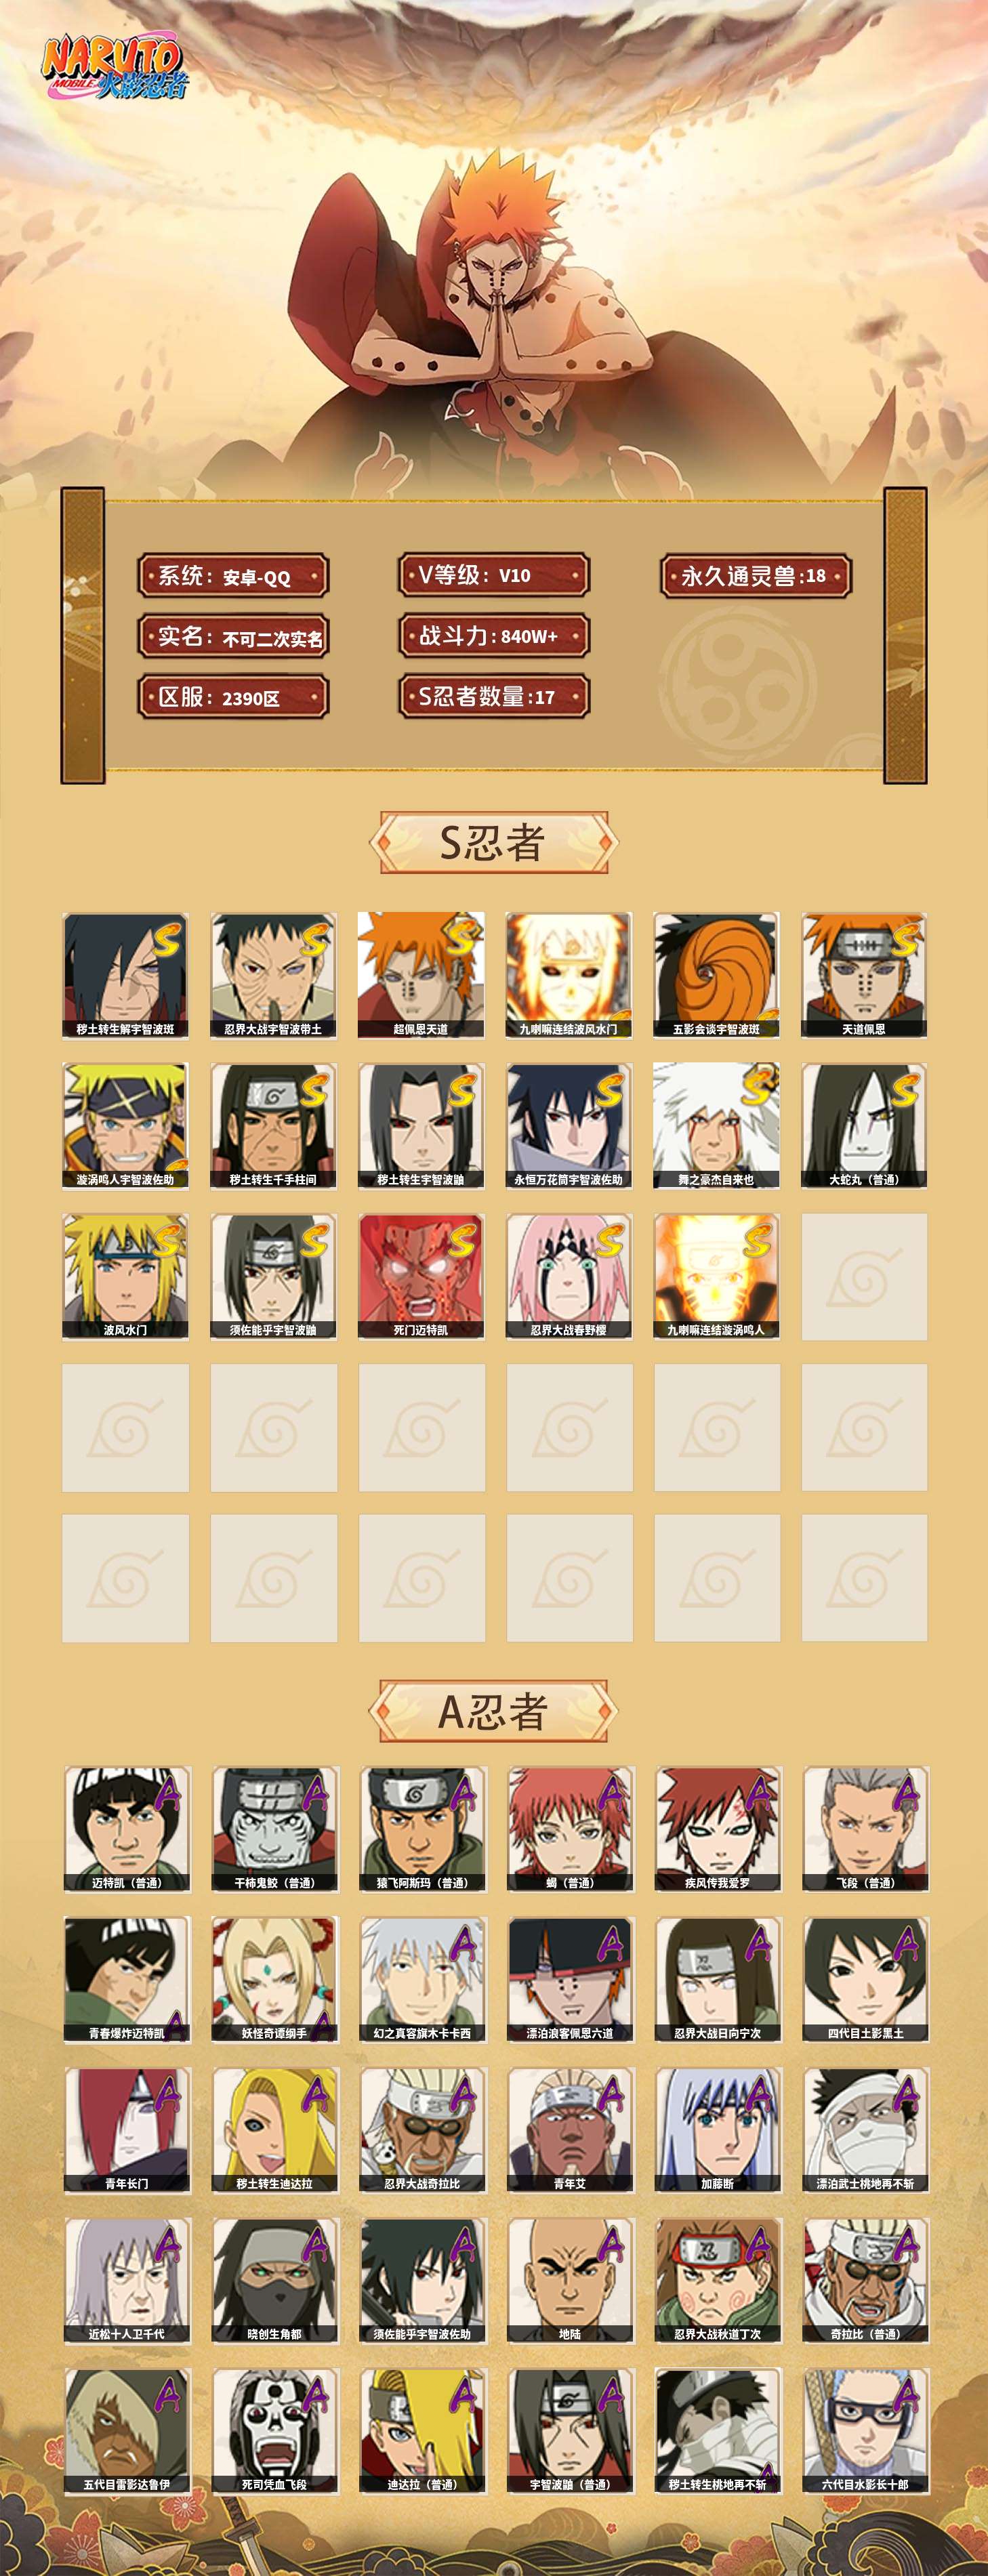
Task: Open the 秽土转生千手柱间 ninja thumbnail
Action: (273, 1126)
